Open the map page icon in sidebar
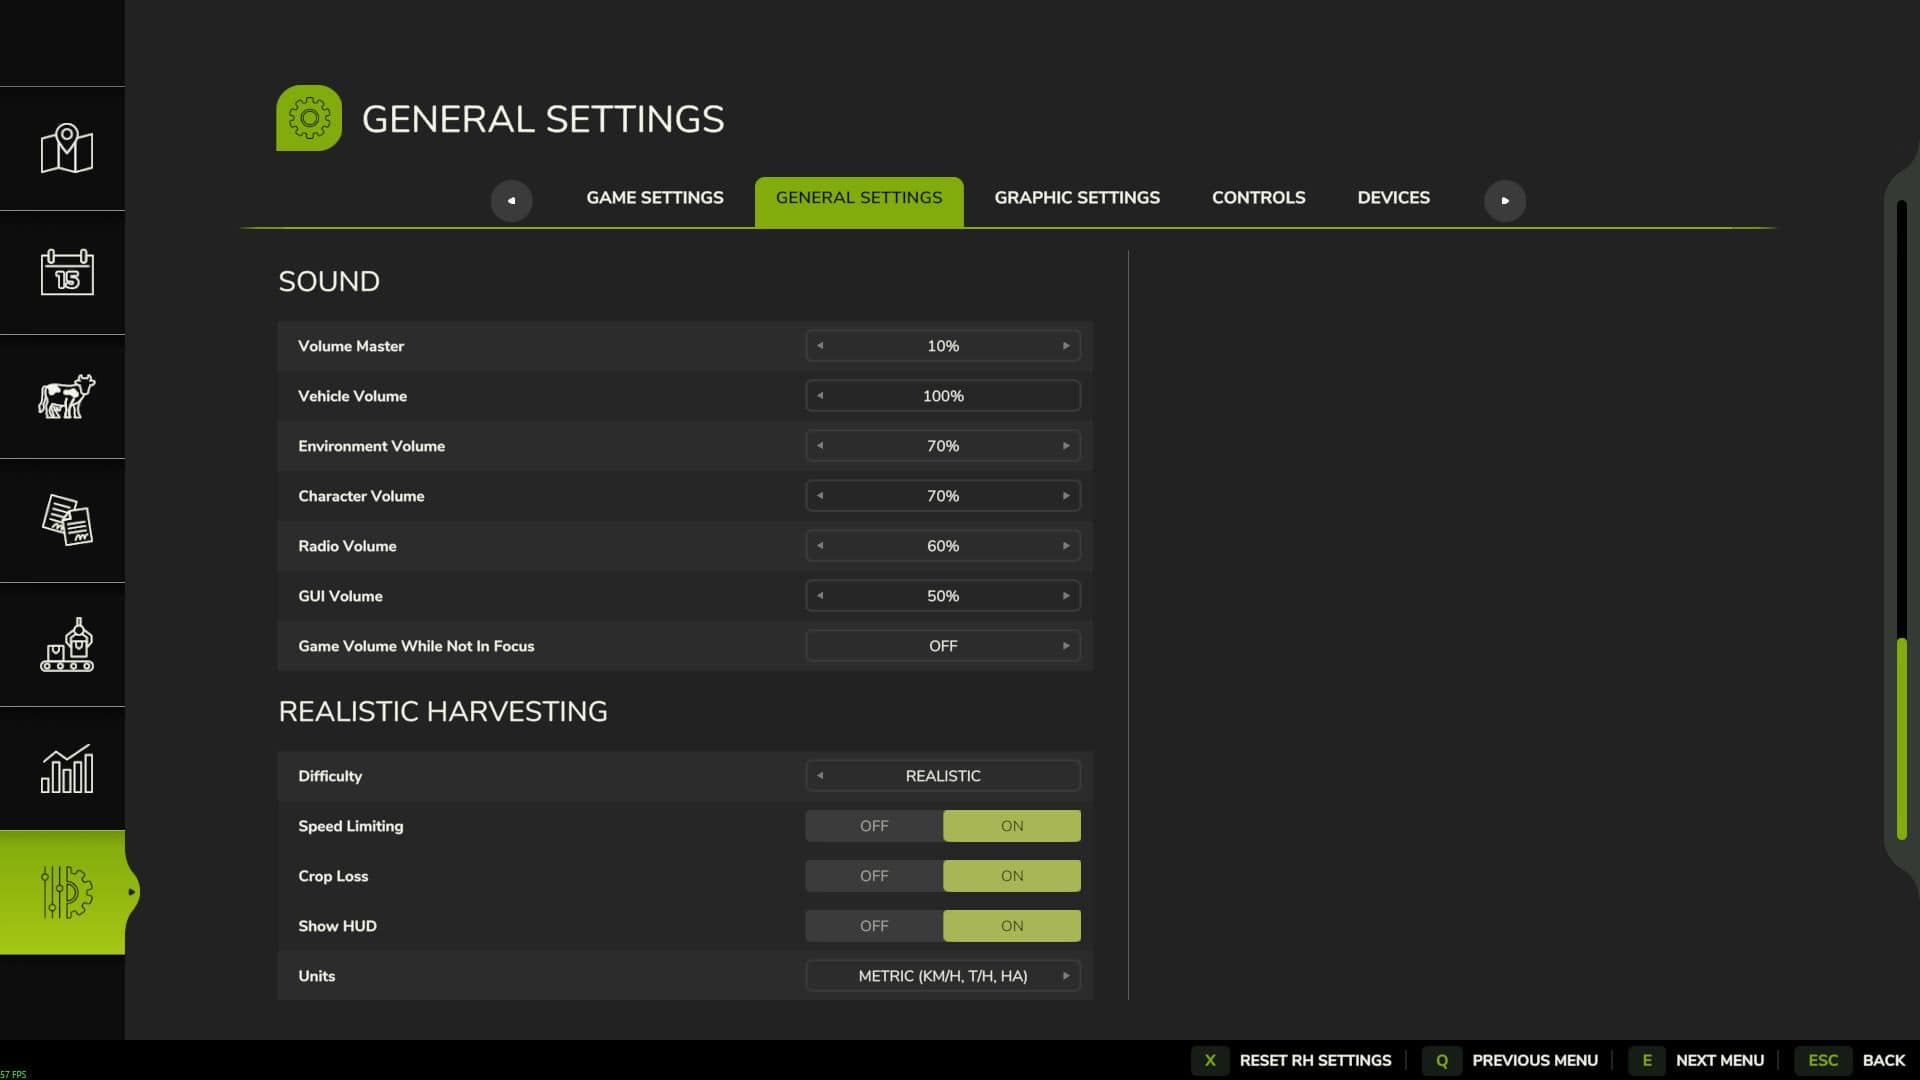The height and width of the screenshot is (1080, 1920). 66,149
